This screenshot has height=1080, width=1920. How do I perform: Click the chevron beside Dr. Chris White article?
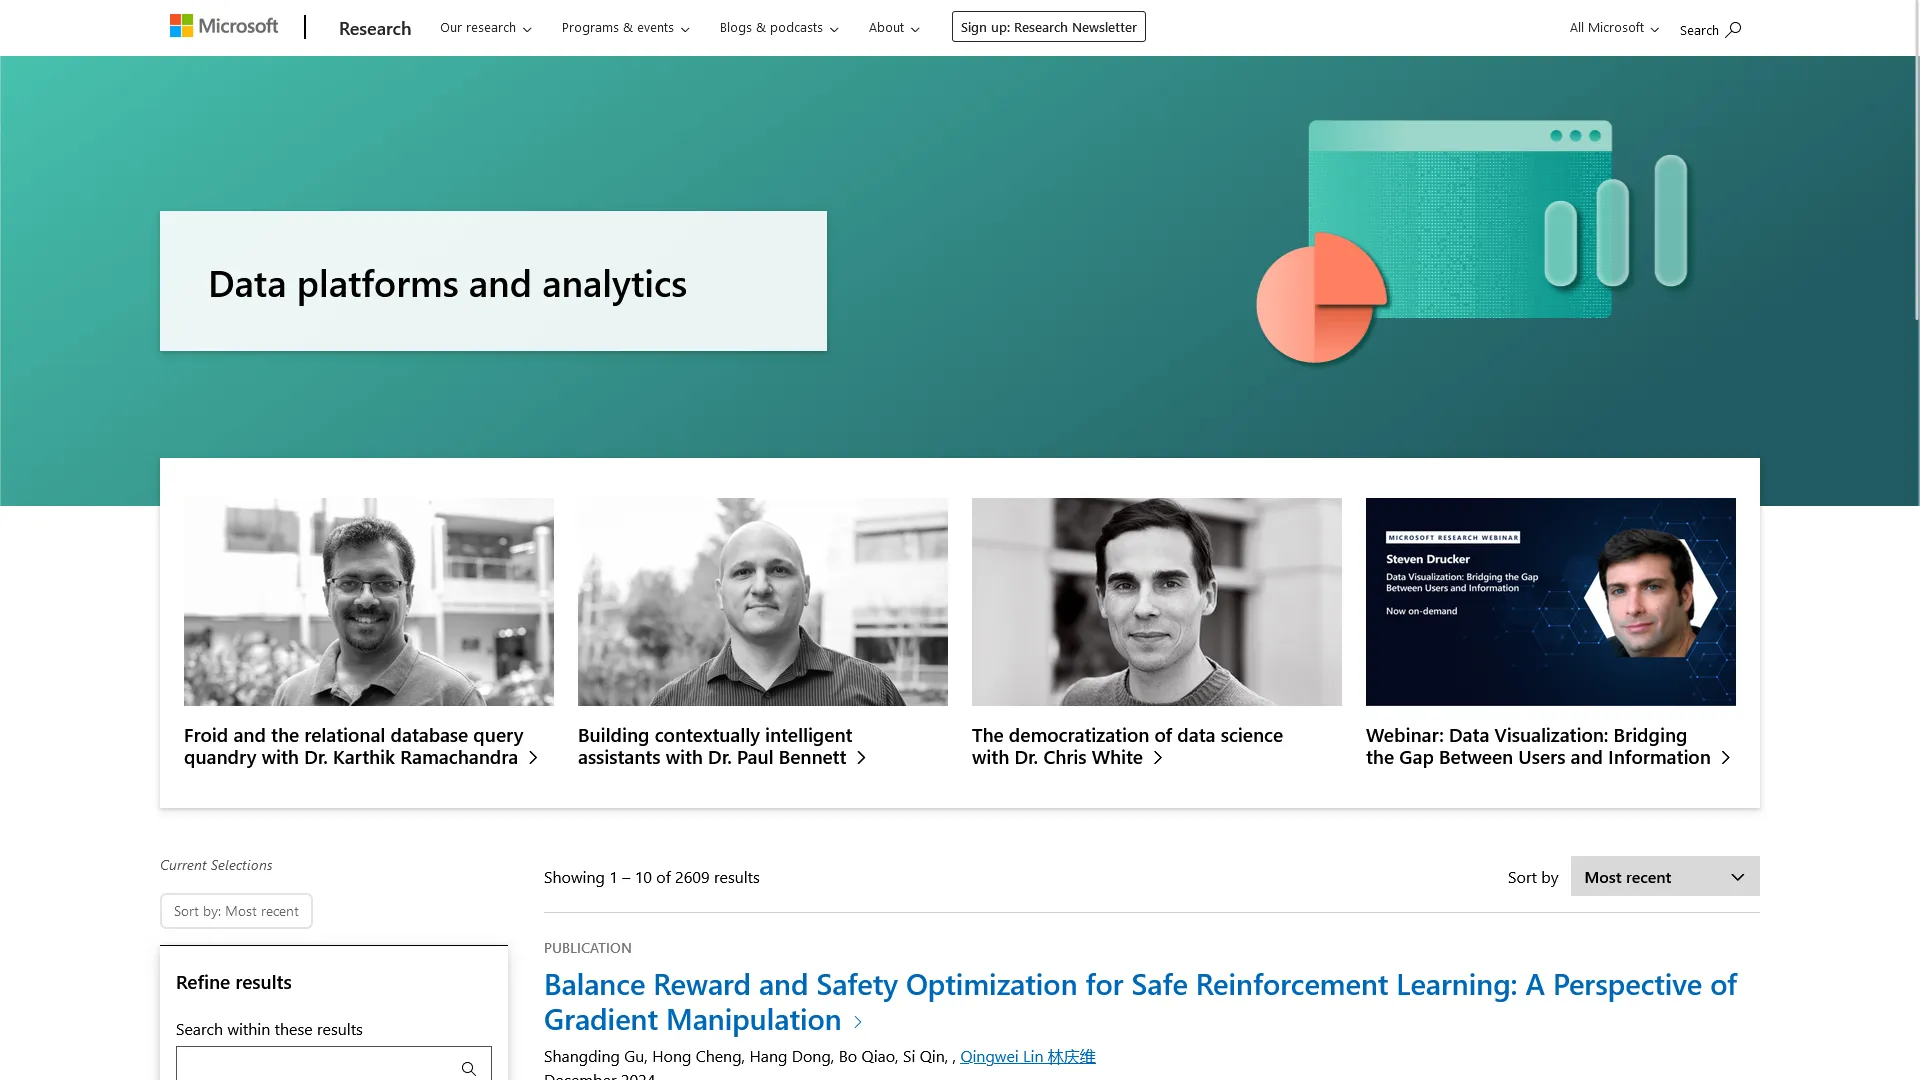1159,757
